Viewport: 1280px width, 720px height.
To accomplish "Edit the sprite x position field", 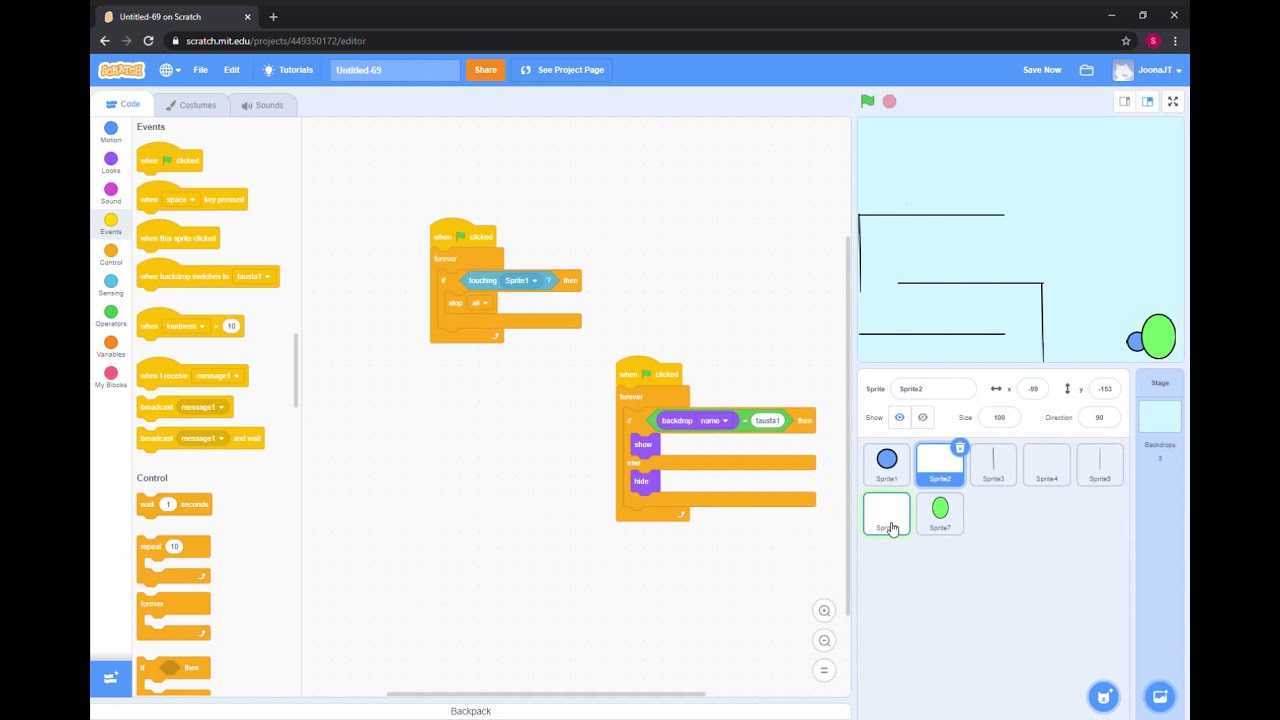I will [x=1035, y=389].
